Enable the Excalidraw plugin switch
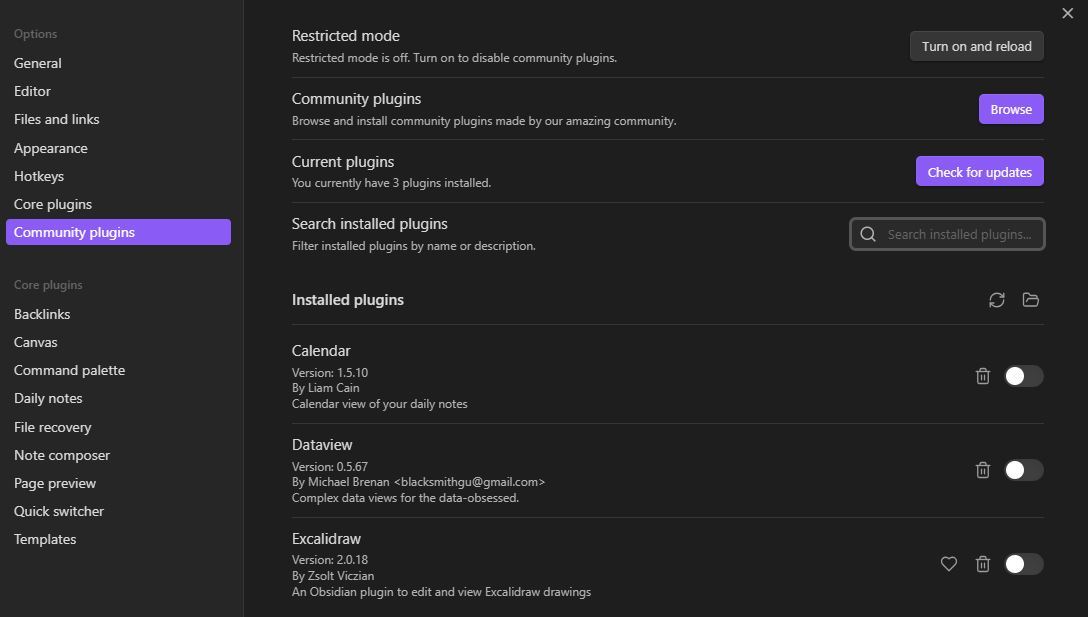The image size is (1088, 617). tap(1023, 564)
